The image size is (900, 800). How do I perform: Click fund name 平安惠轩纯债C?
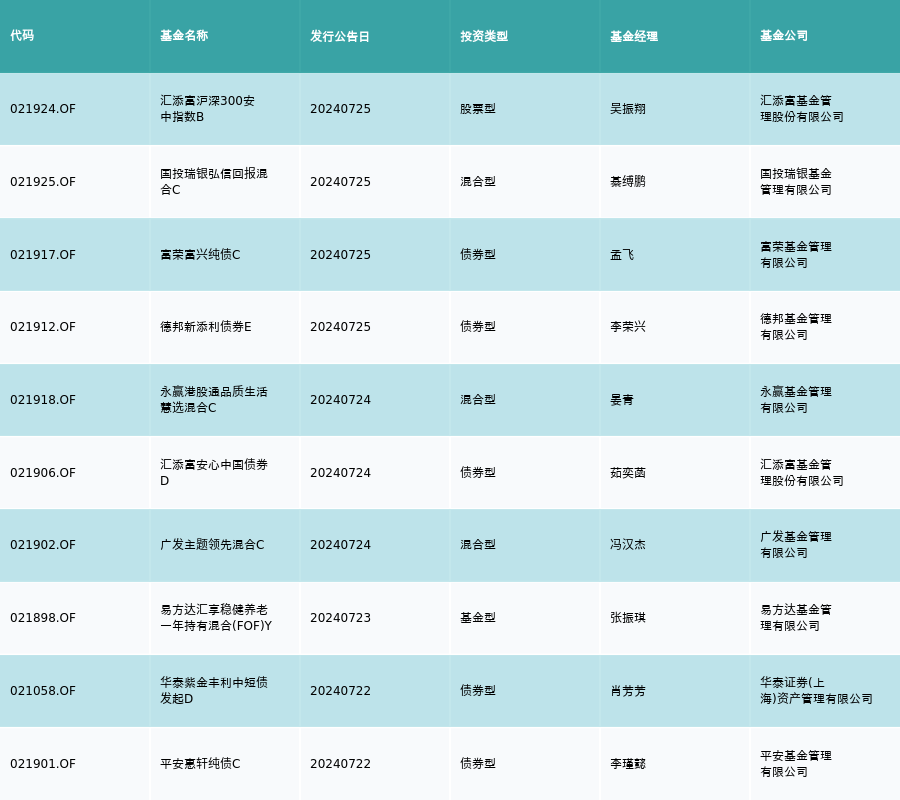[200, 763]
